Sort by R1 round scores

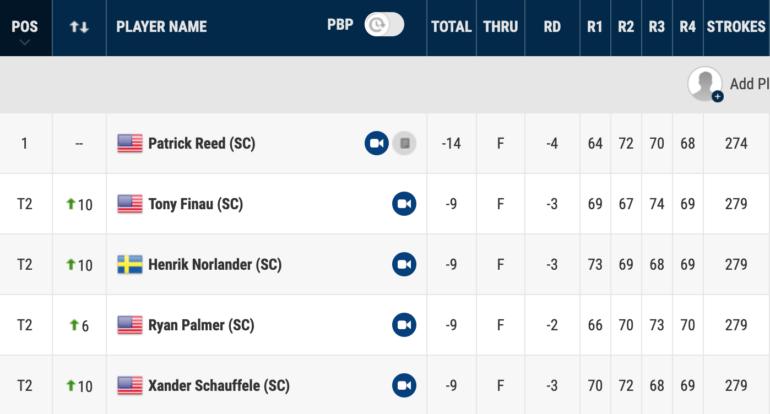[595, 27]
